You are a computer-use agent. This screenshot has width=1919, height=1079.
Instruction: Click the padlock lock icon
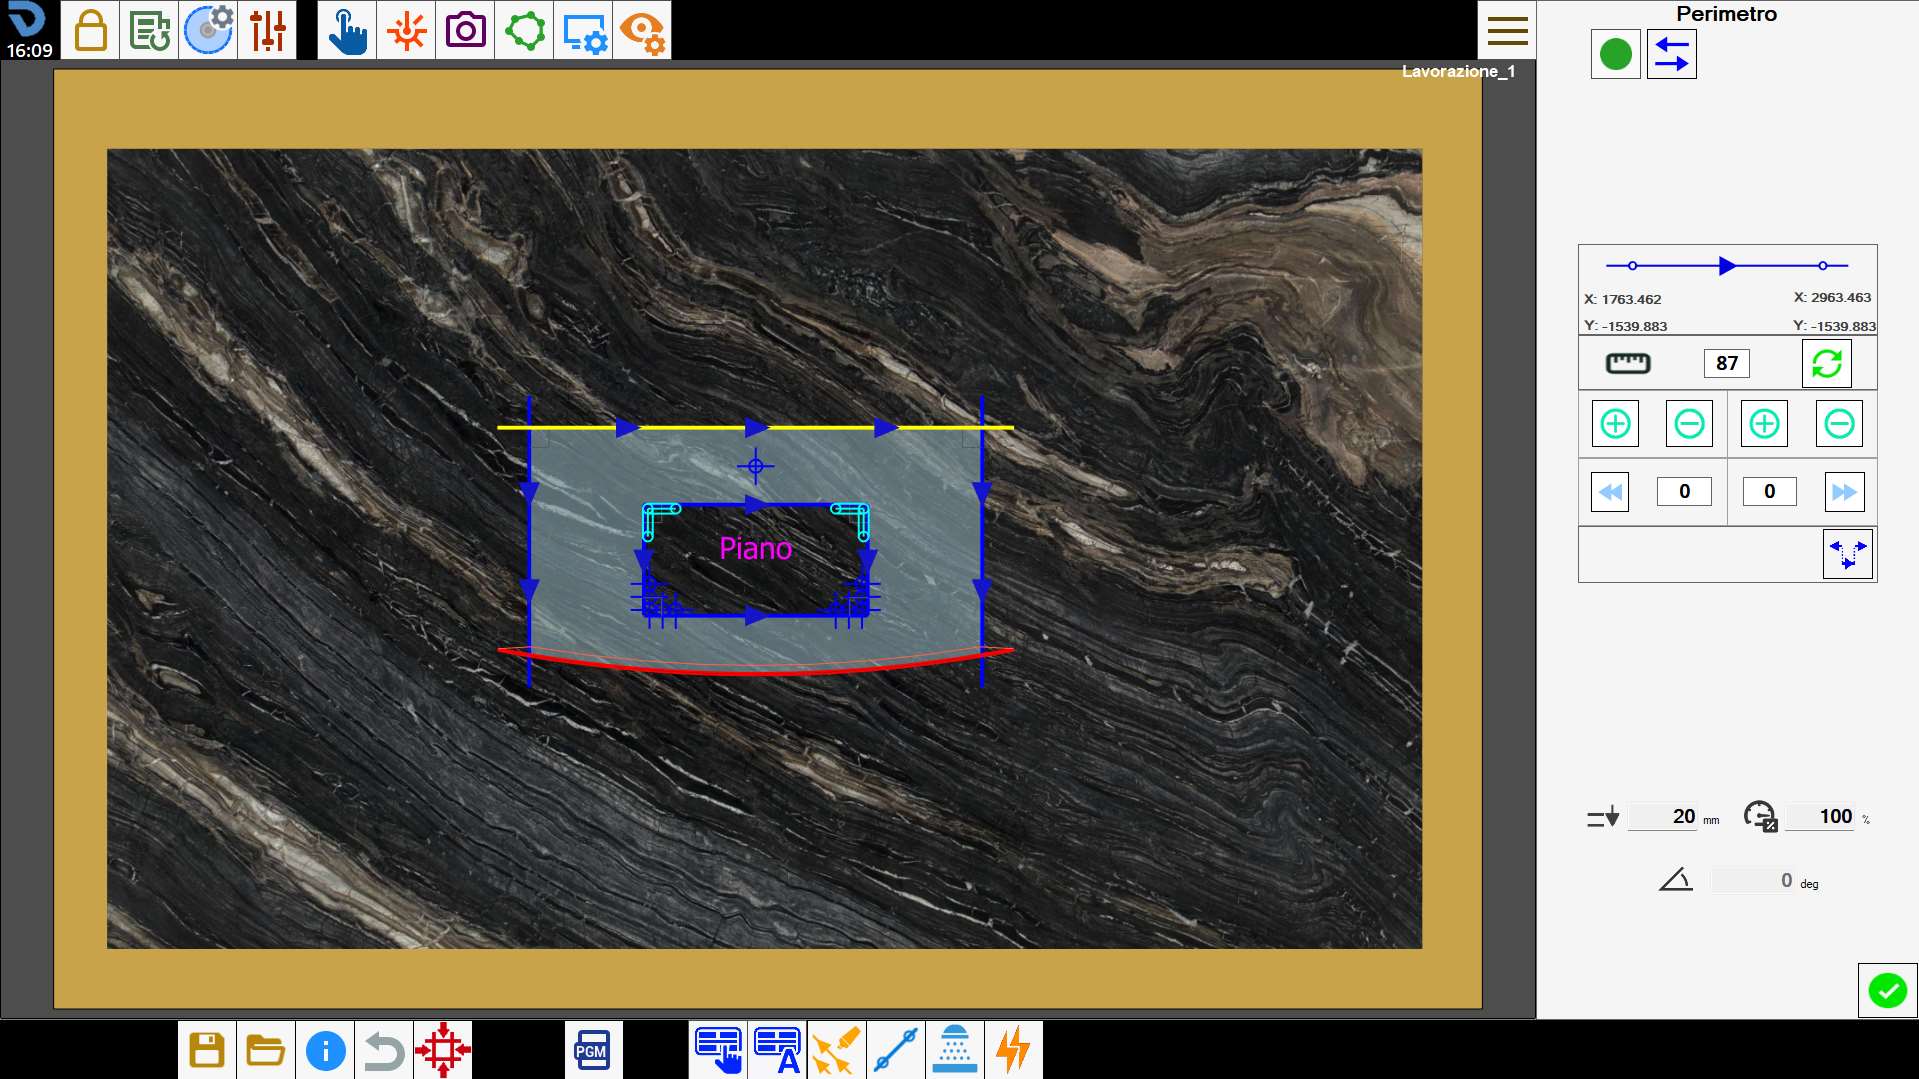[x=90, y=30]
